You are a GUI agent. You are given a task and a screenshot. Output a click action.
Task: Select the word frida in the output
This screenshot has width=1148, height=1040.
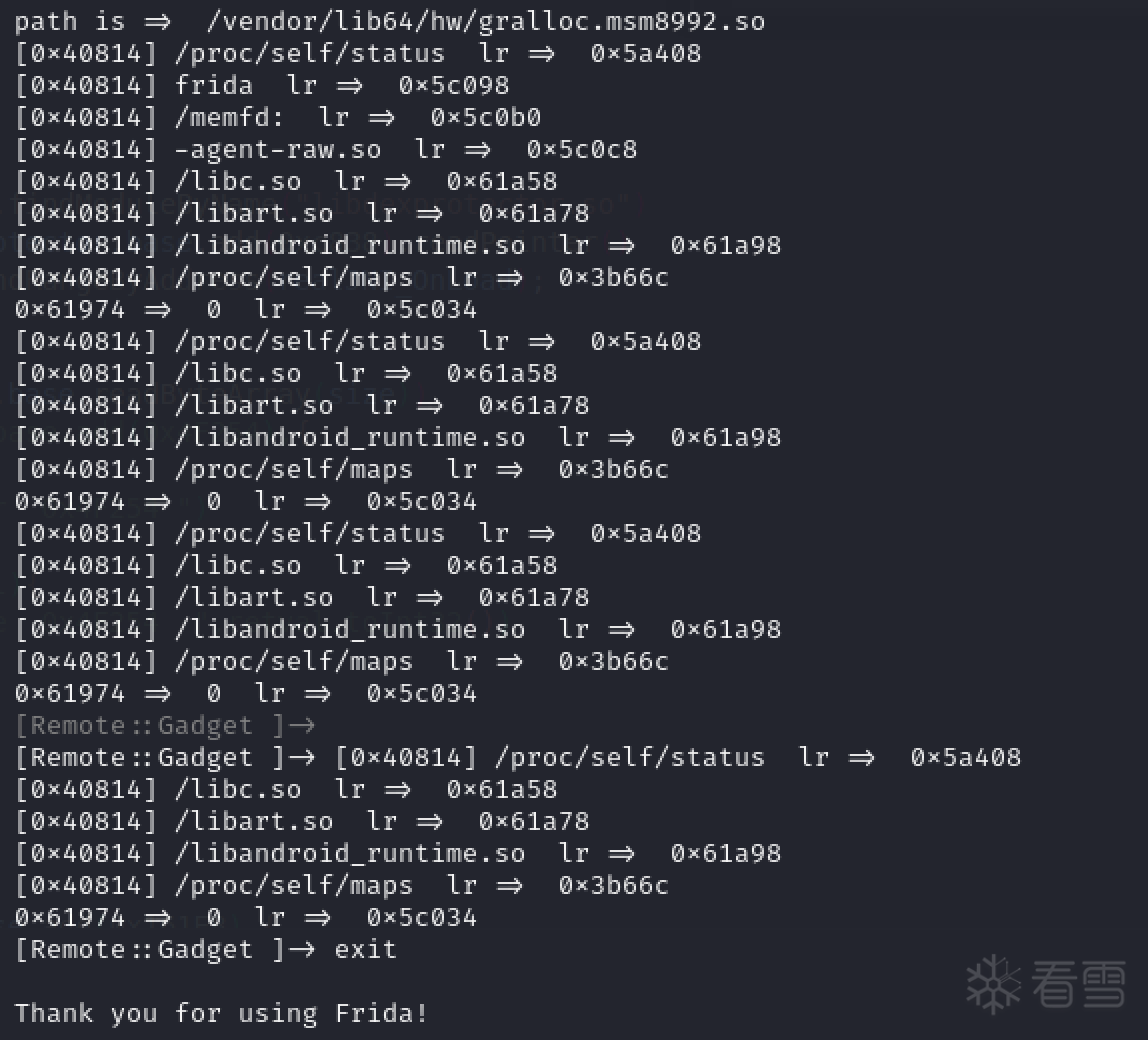click(x=214, y=85)
